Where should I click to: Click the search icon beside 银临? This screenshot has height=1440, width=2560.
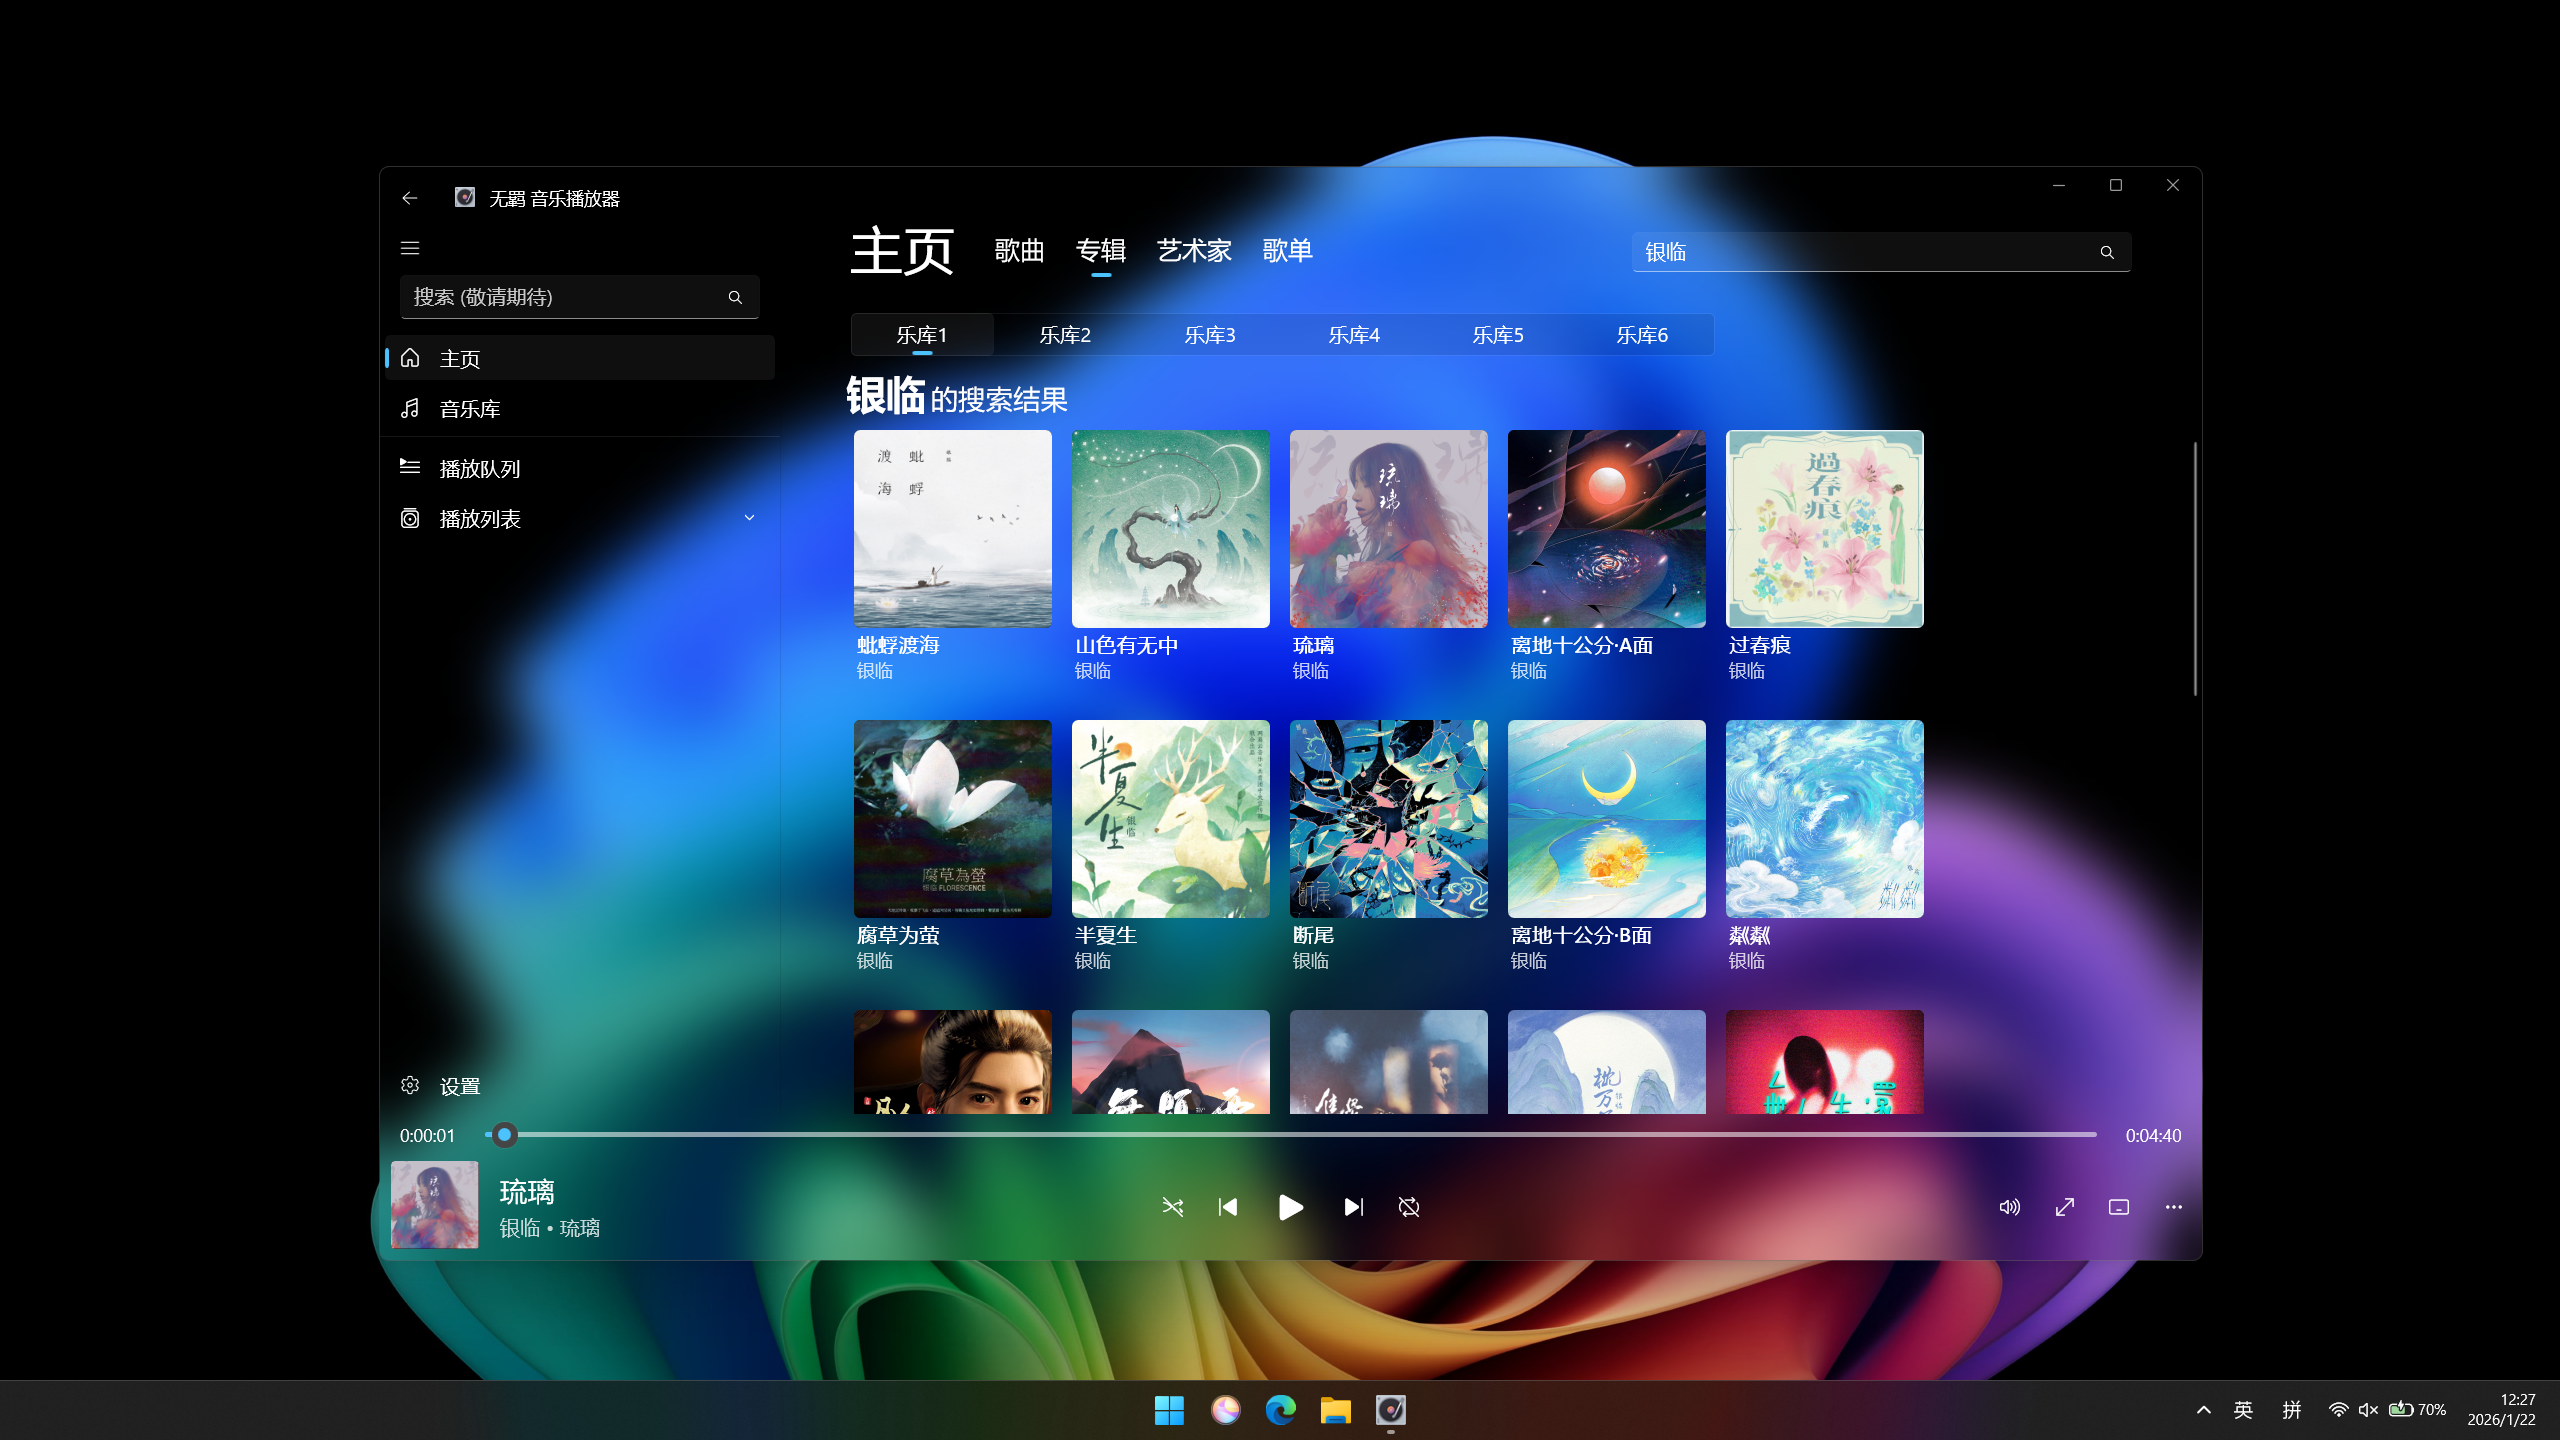click(2107, 253)
